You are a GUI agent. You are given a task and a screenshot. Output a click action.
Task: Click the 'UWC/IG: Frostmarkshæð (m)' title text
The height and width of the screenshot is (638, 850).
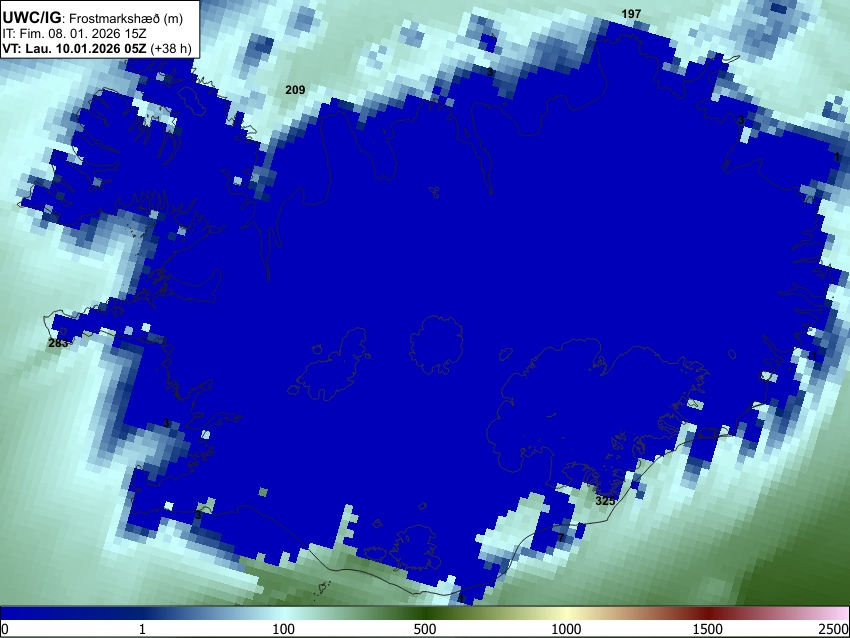(x=93, y=18)
